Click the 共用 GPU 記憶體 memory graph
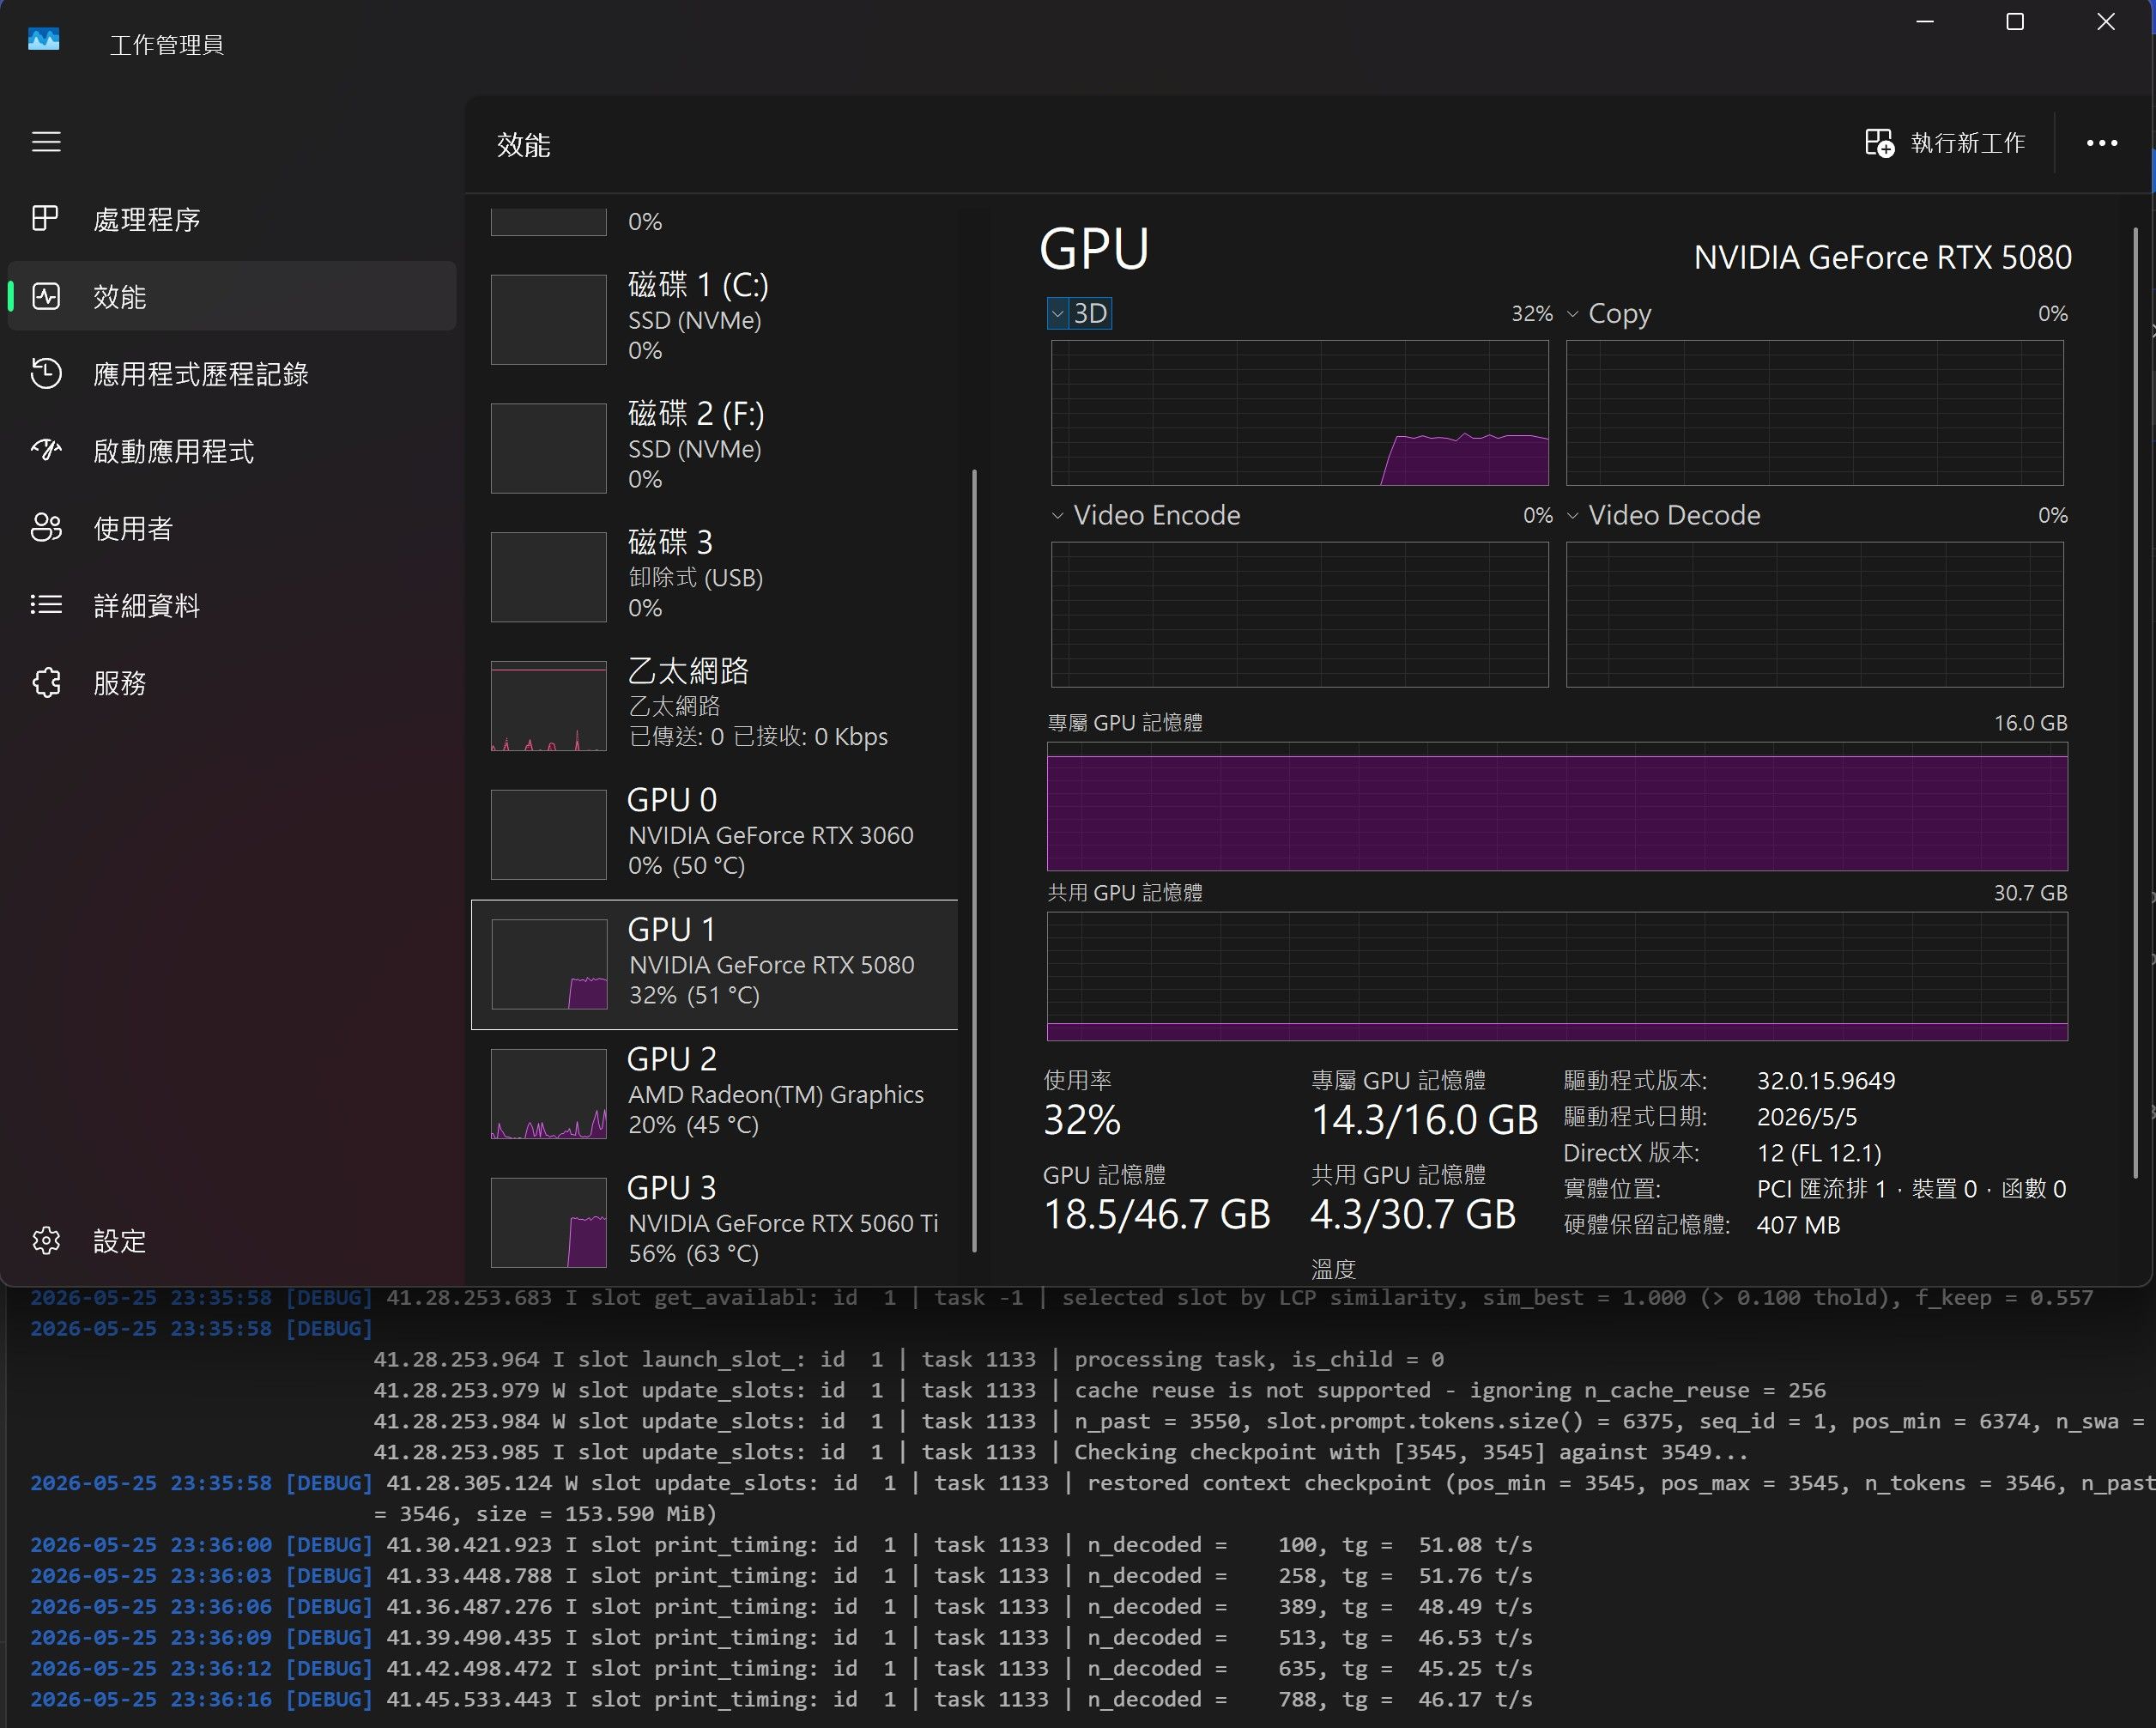This screenshot has width=2156, height=1728. (1557, 976)
